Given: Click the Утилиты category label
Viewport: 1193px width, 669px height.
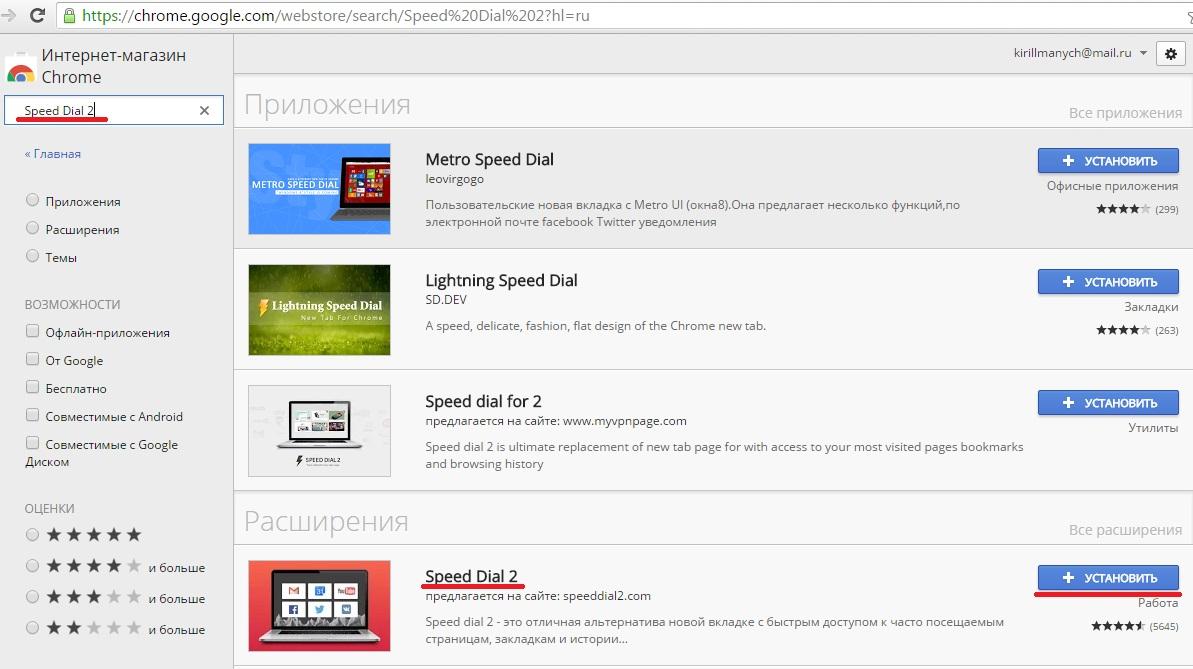Looking at the screenshot, I should [x=1153, y=428].
